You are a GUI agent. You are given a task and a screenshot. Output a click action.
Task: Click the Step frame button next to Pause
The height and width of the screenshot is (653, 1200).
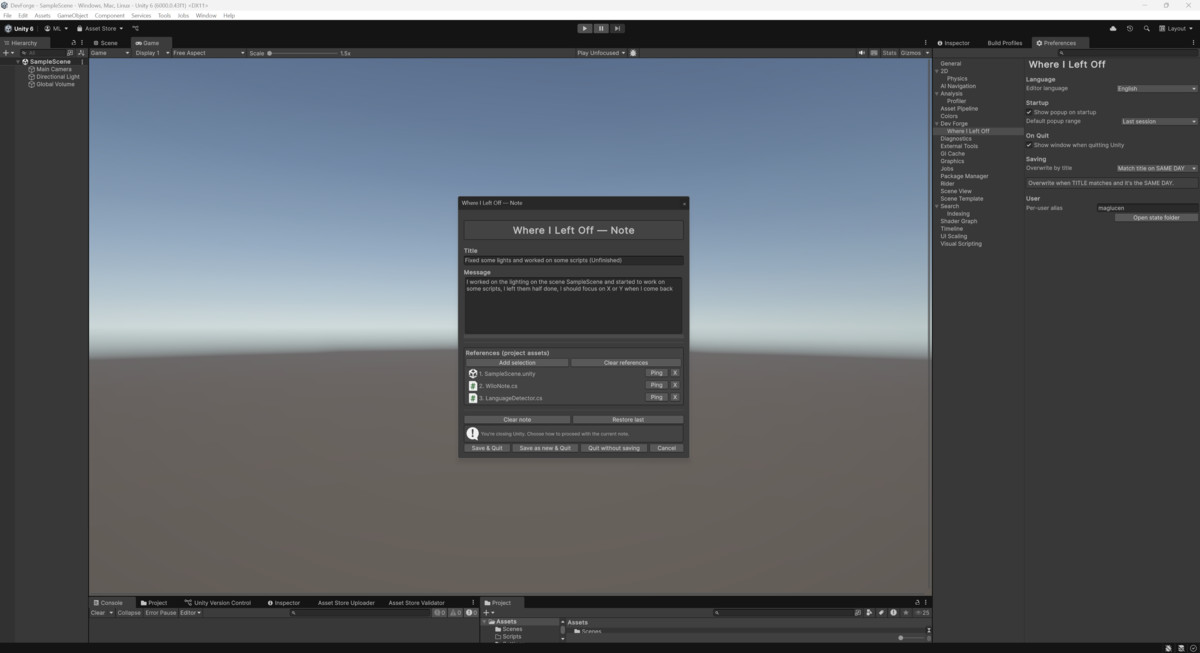pos(617,28)
